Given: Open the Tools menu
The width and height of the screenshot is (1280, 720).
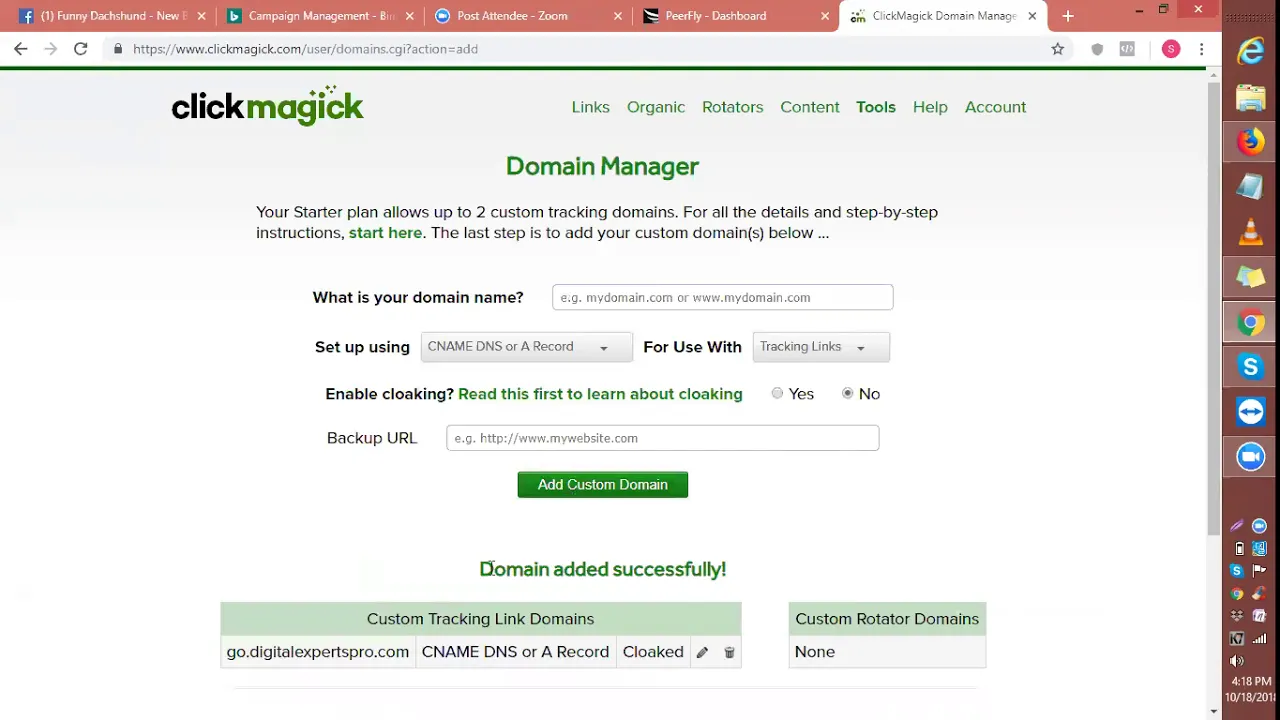Looking at the screenshot, I should 876,107.
